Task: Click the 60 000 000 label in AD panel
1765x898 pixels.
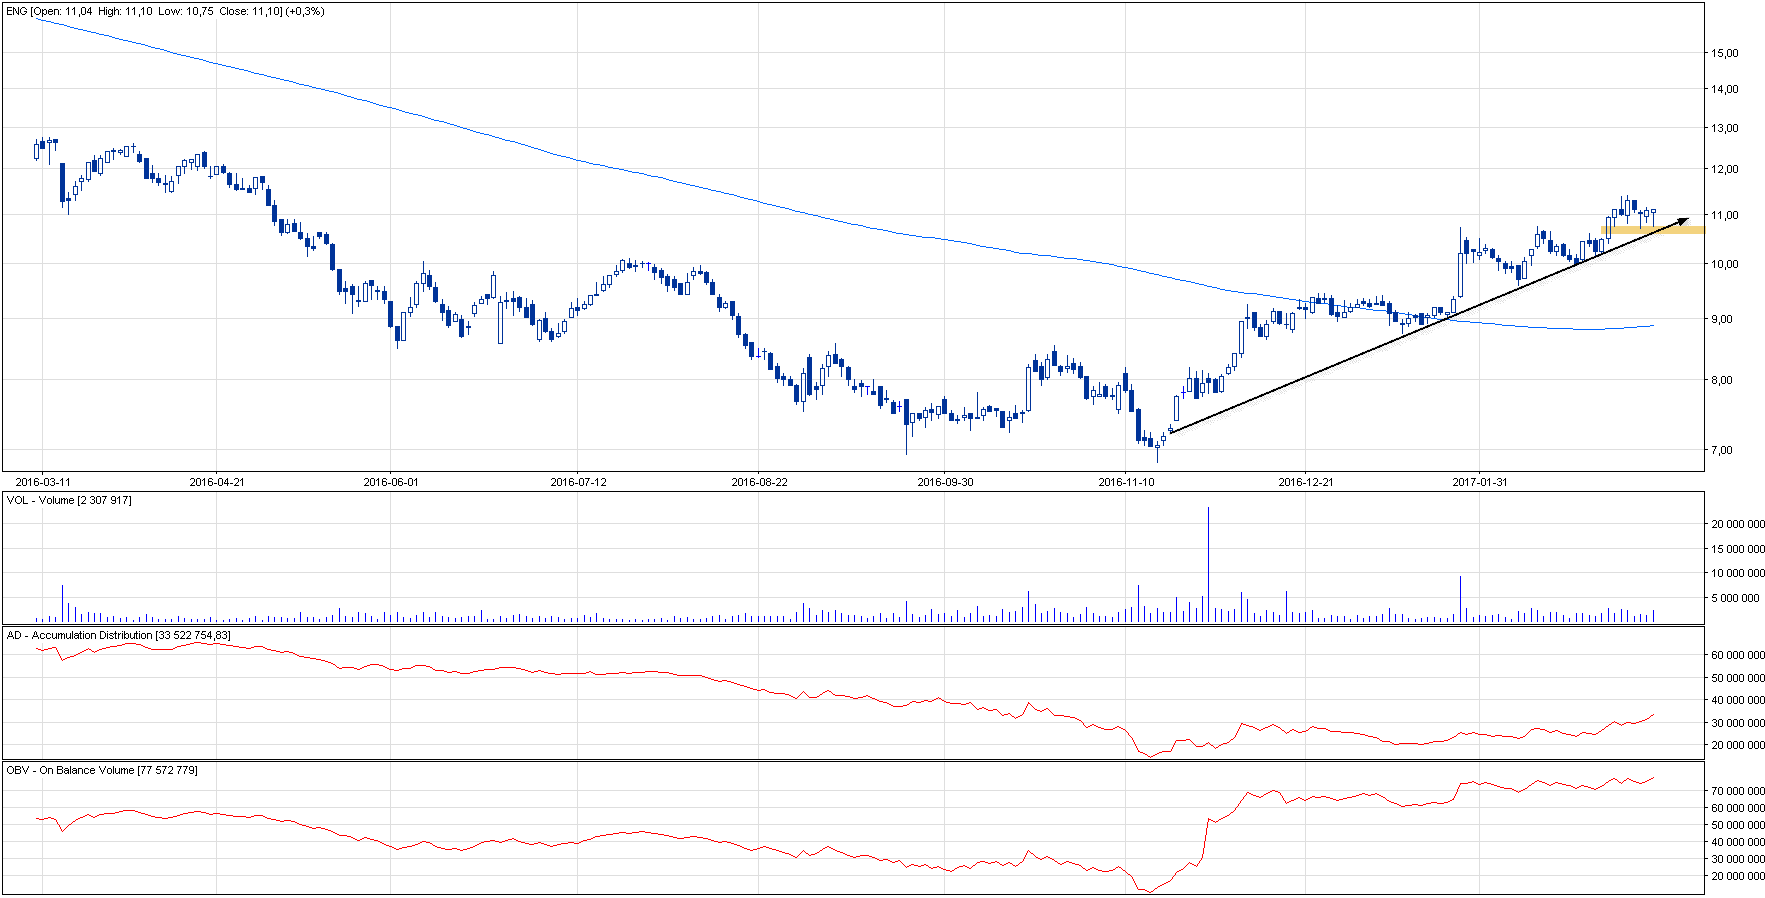Action: coord(1737,655)
